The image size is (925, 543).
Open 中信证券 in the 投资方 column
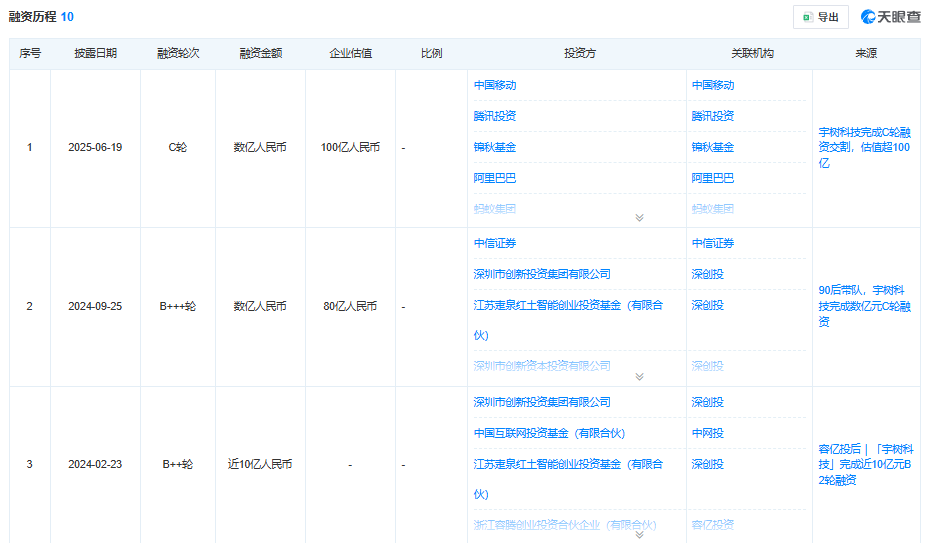tap(495, 243)
